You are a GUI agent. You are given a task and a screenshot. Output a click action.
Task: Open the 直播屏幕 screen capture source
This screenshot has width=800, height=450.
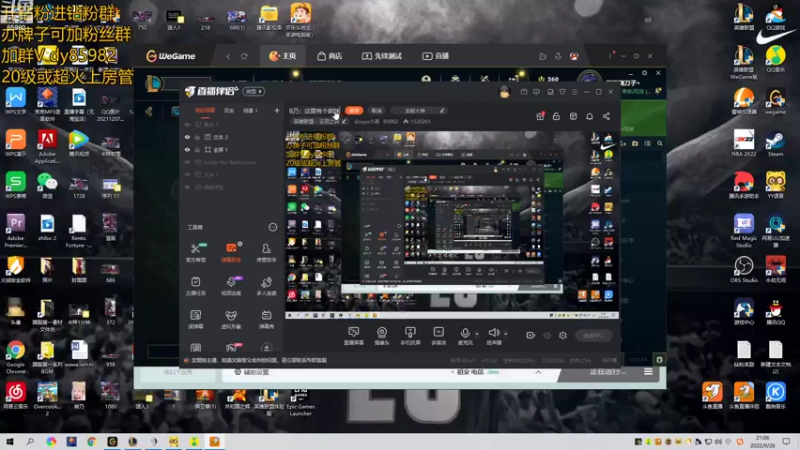point(353,336)
